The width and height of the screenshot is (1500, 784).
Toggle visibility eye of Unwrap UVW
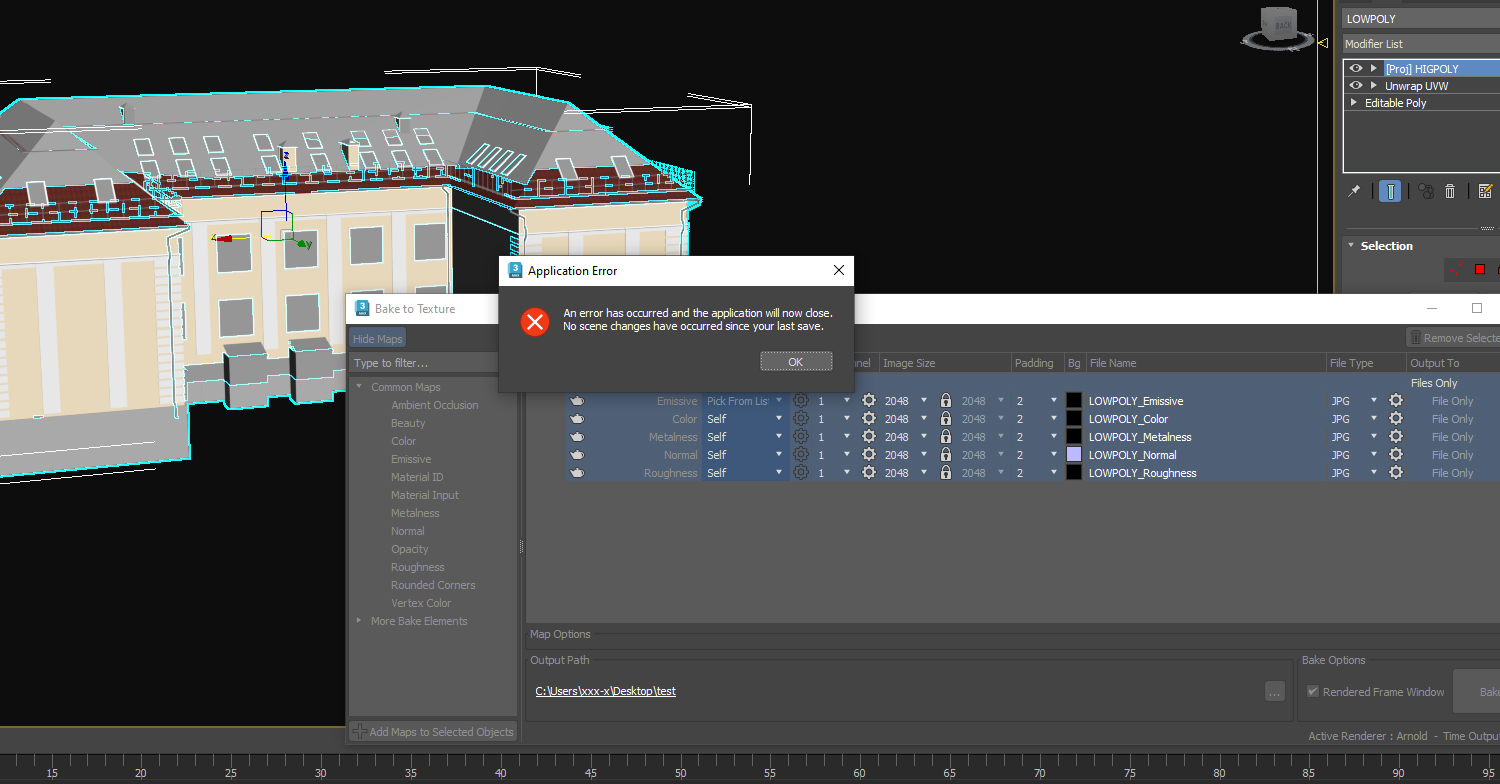point(1356,86)
